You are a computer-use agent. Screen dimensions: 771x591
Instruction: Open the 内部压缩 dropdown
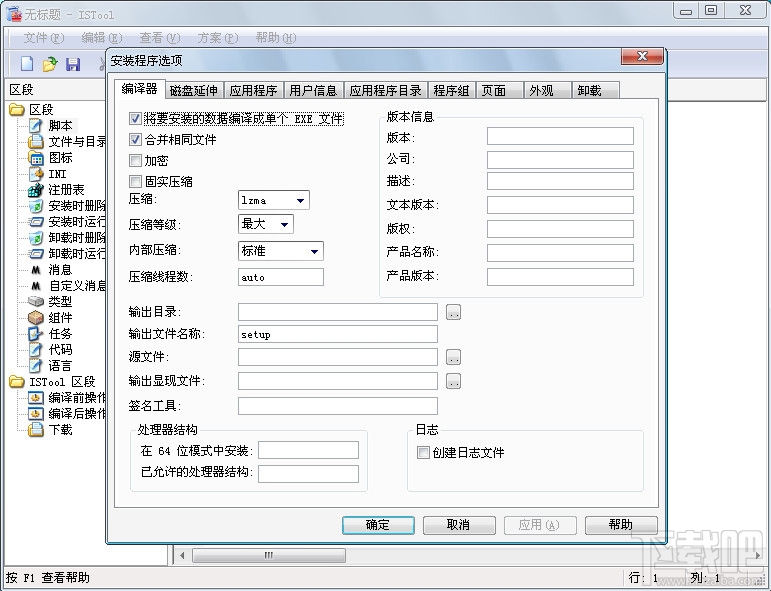click(x=281, y=251)
